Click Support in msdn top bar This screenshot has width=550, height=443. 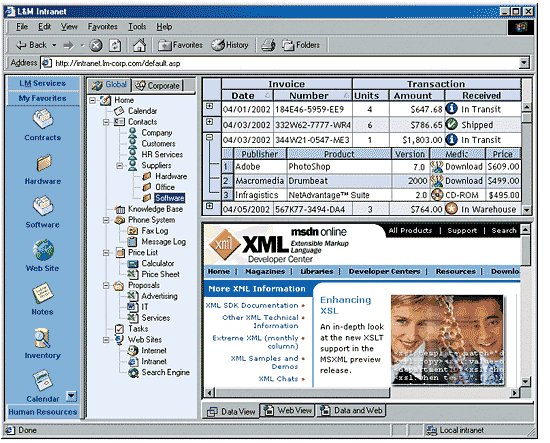[462, 230]
